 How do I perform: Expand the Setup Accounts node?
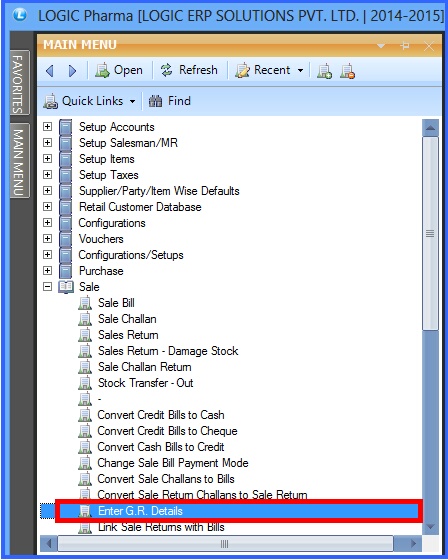(x=47, y=127)
